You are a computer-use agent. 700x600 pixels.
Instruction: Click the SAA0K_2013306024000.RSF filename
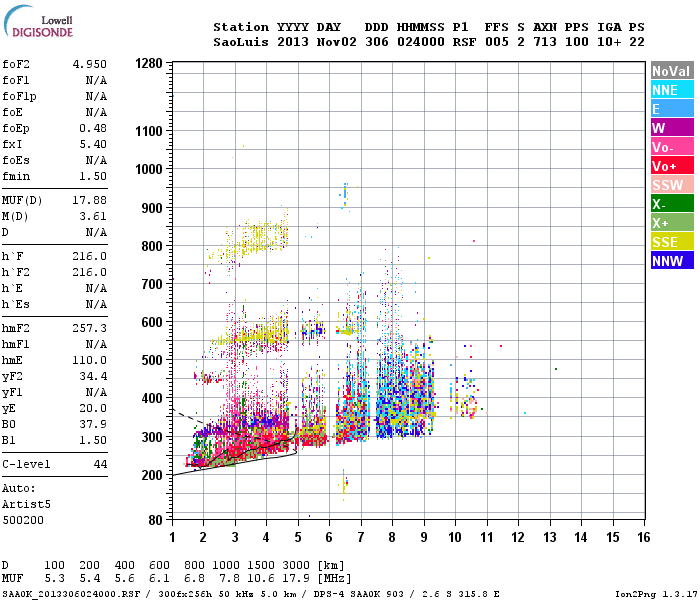[x=71, y=594]
